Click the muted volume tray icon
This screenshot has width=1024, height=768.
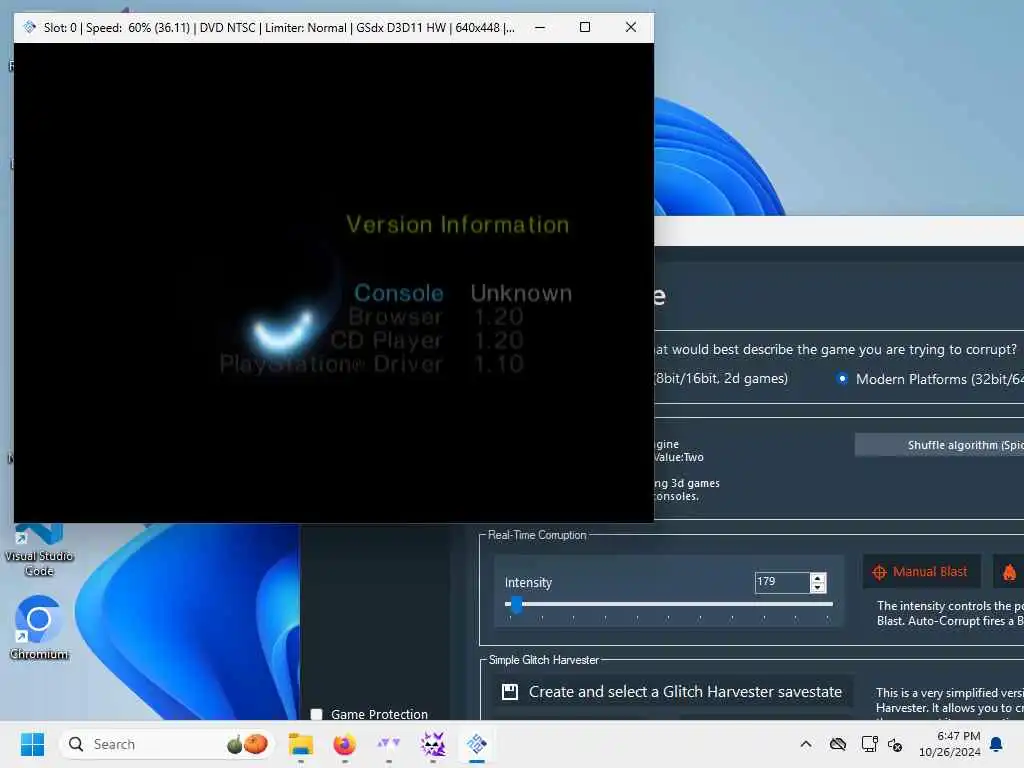895,744
